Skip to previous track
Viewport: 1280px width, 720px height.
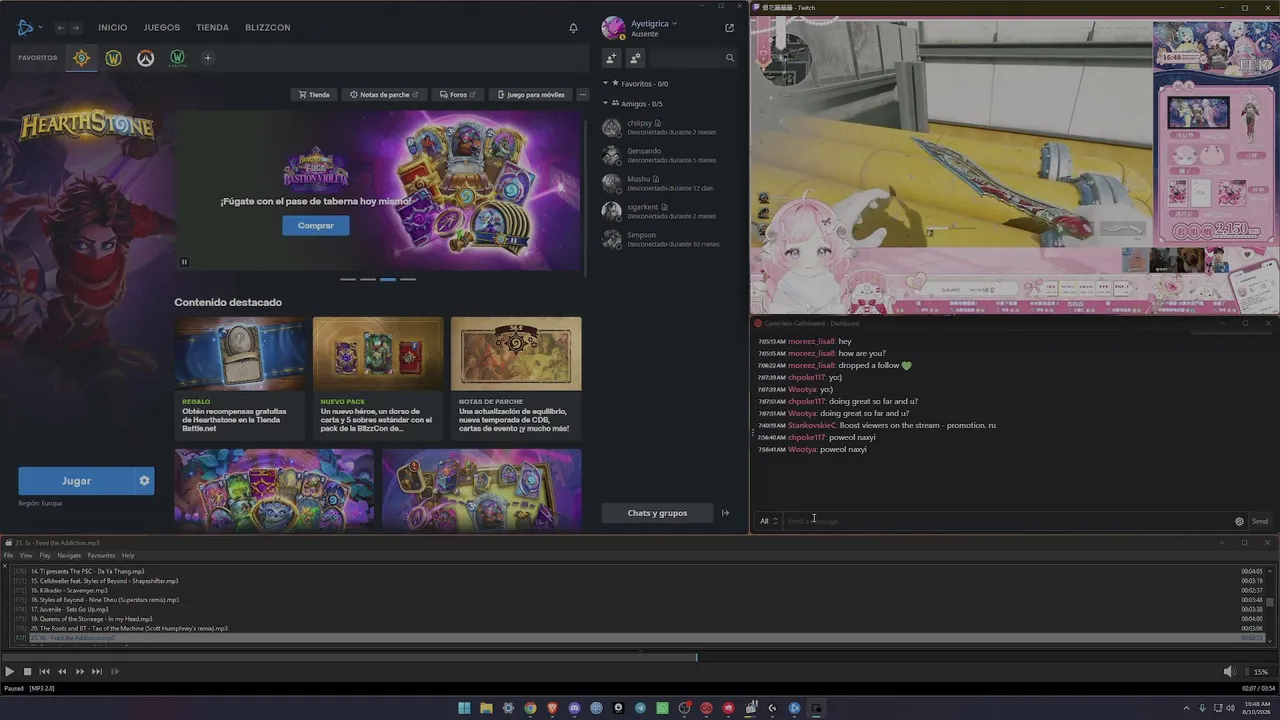point(44,672)
